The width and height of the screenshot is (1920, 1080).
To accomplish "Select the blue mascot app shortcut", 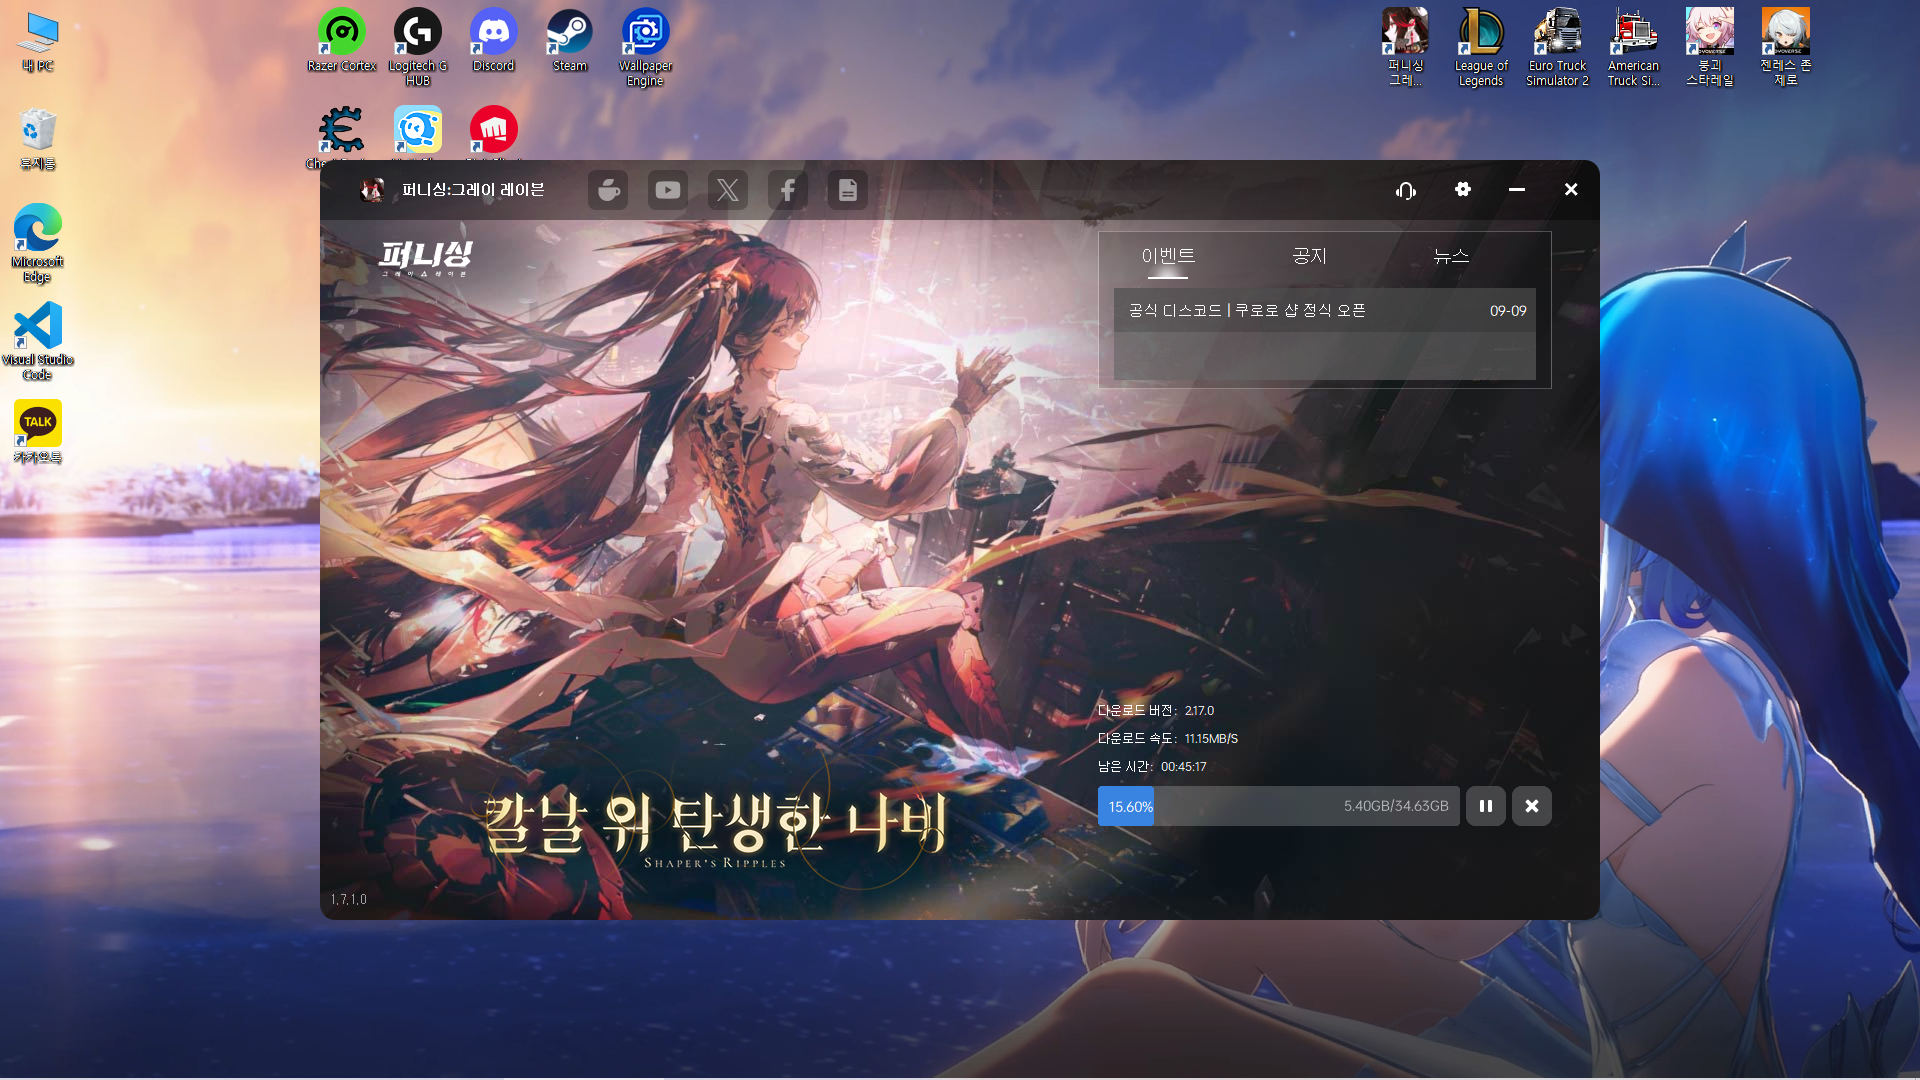I will point(418,132).
